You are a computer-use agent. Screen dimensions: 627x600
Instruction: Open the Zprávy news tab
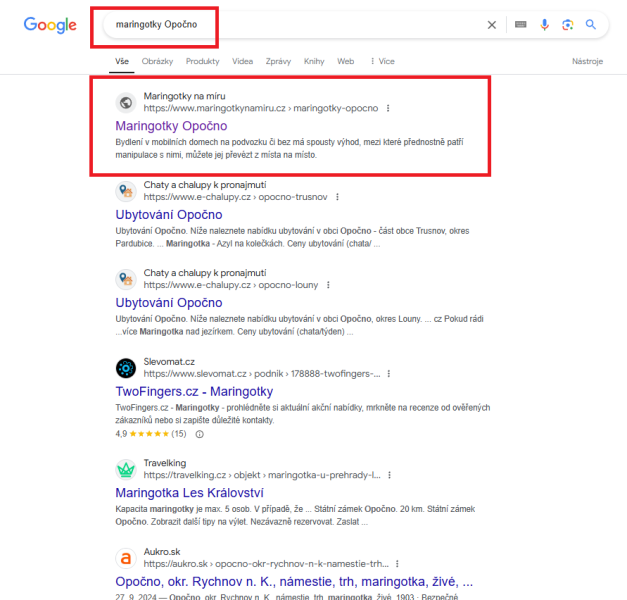click(x=278, y=61)
